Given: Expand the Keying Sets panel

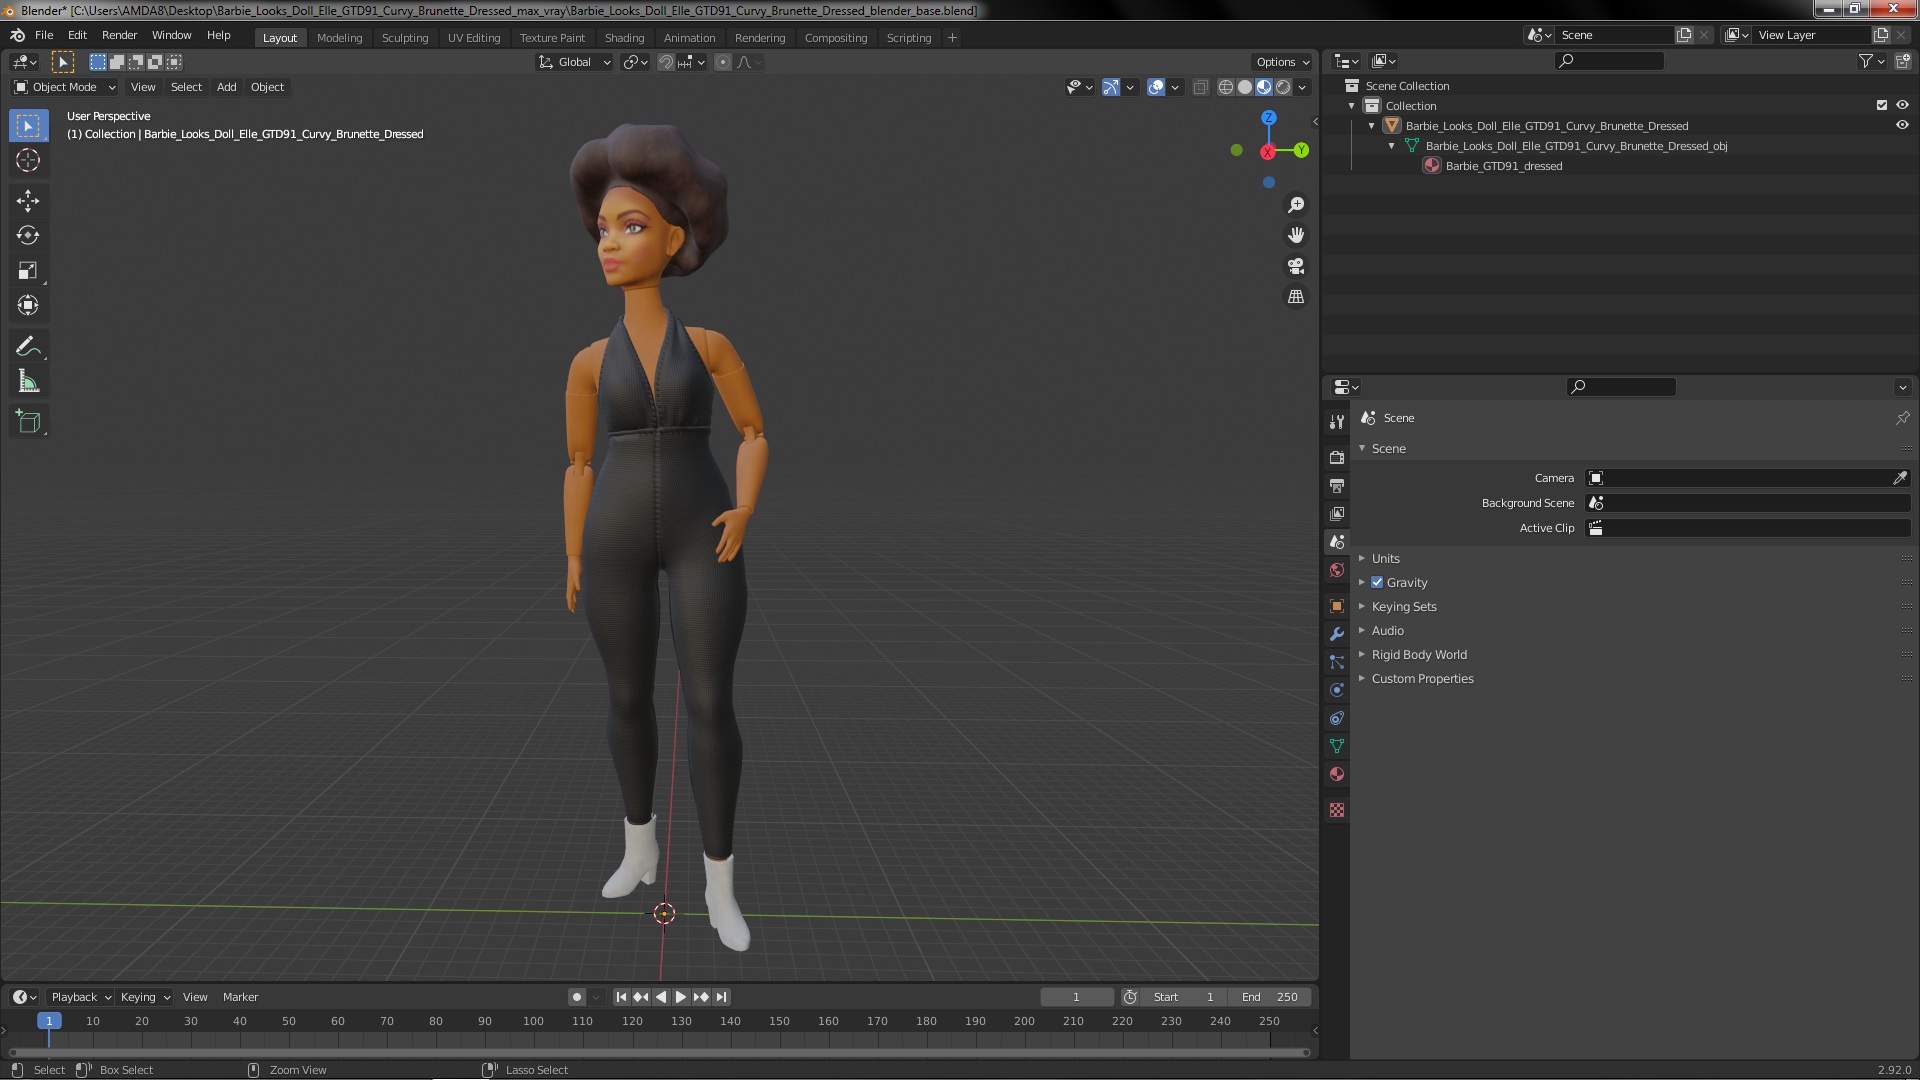Looking at the screenshot, I should point(1403,607).
